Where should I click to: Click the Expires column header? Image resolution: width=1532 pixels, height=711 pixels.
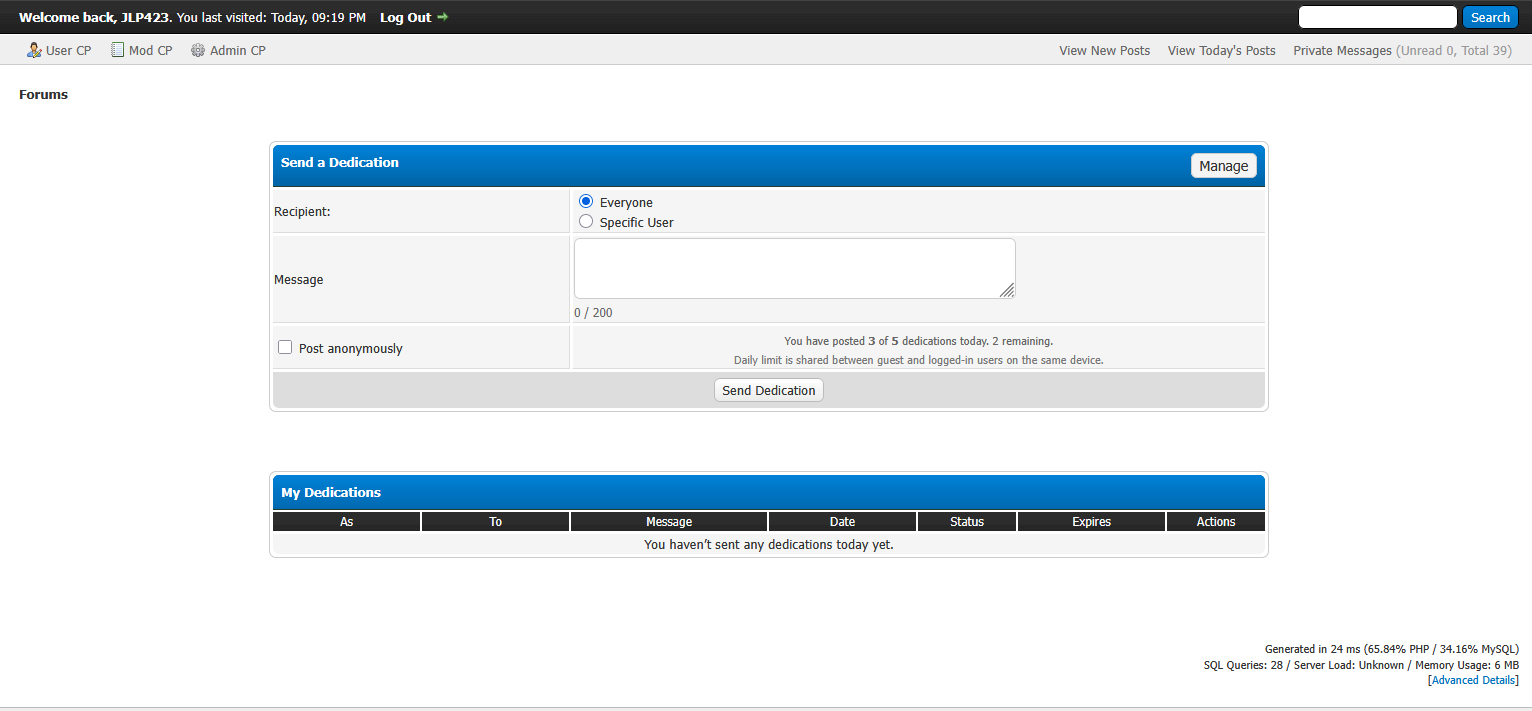pyautogui.click(x=1090, y=522)
